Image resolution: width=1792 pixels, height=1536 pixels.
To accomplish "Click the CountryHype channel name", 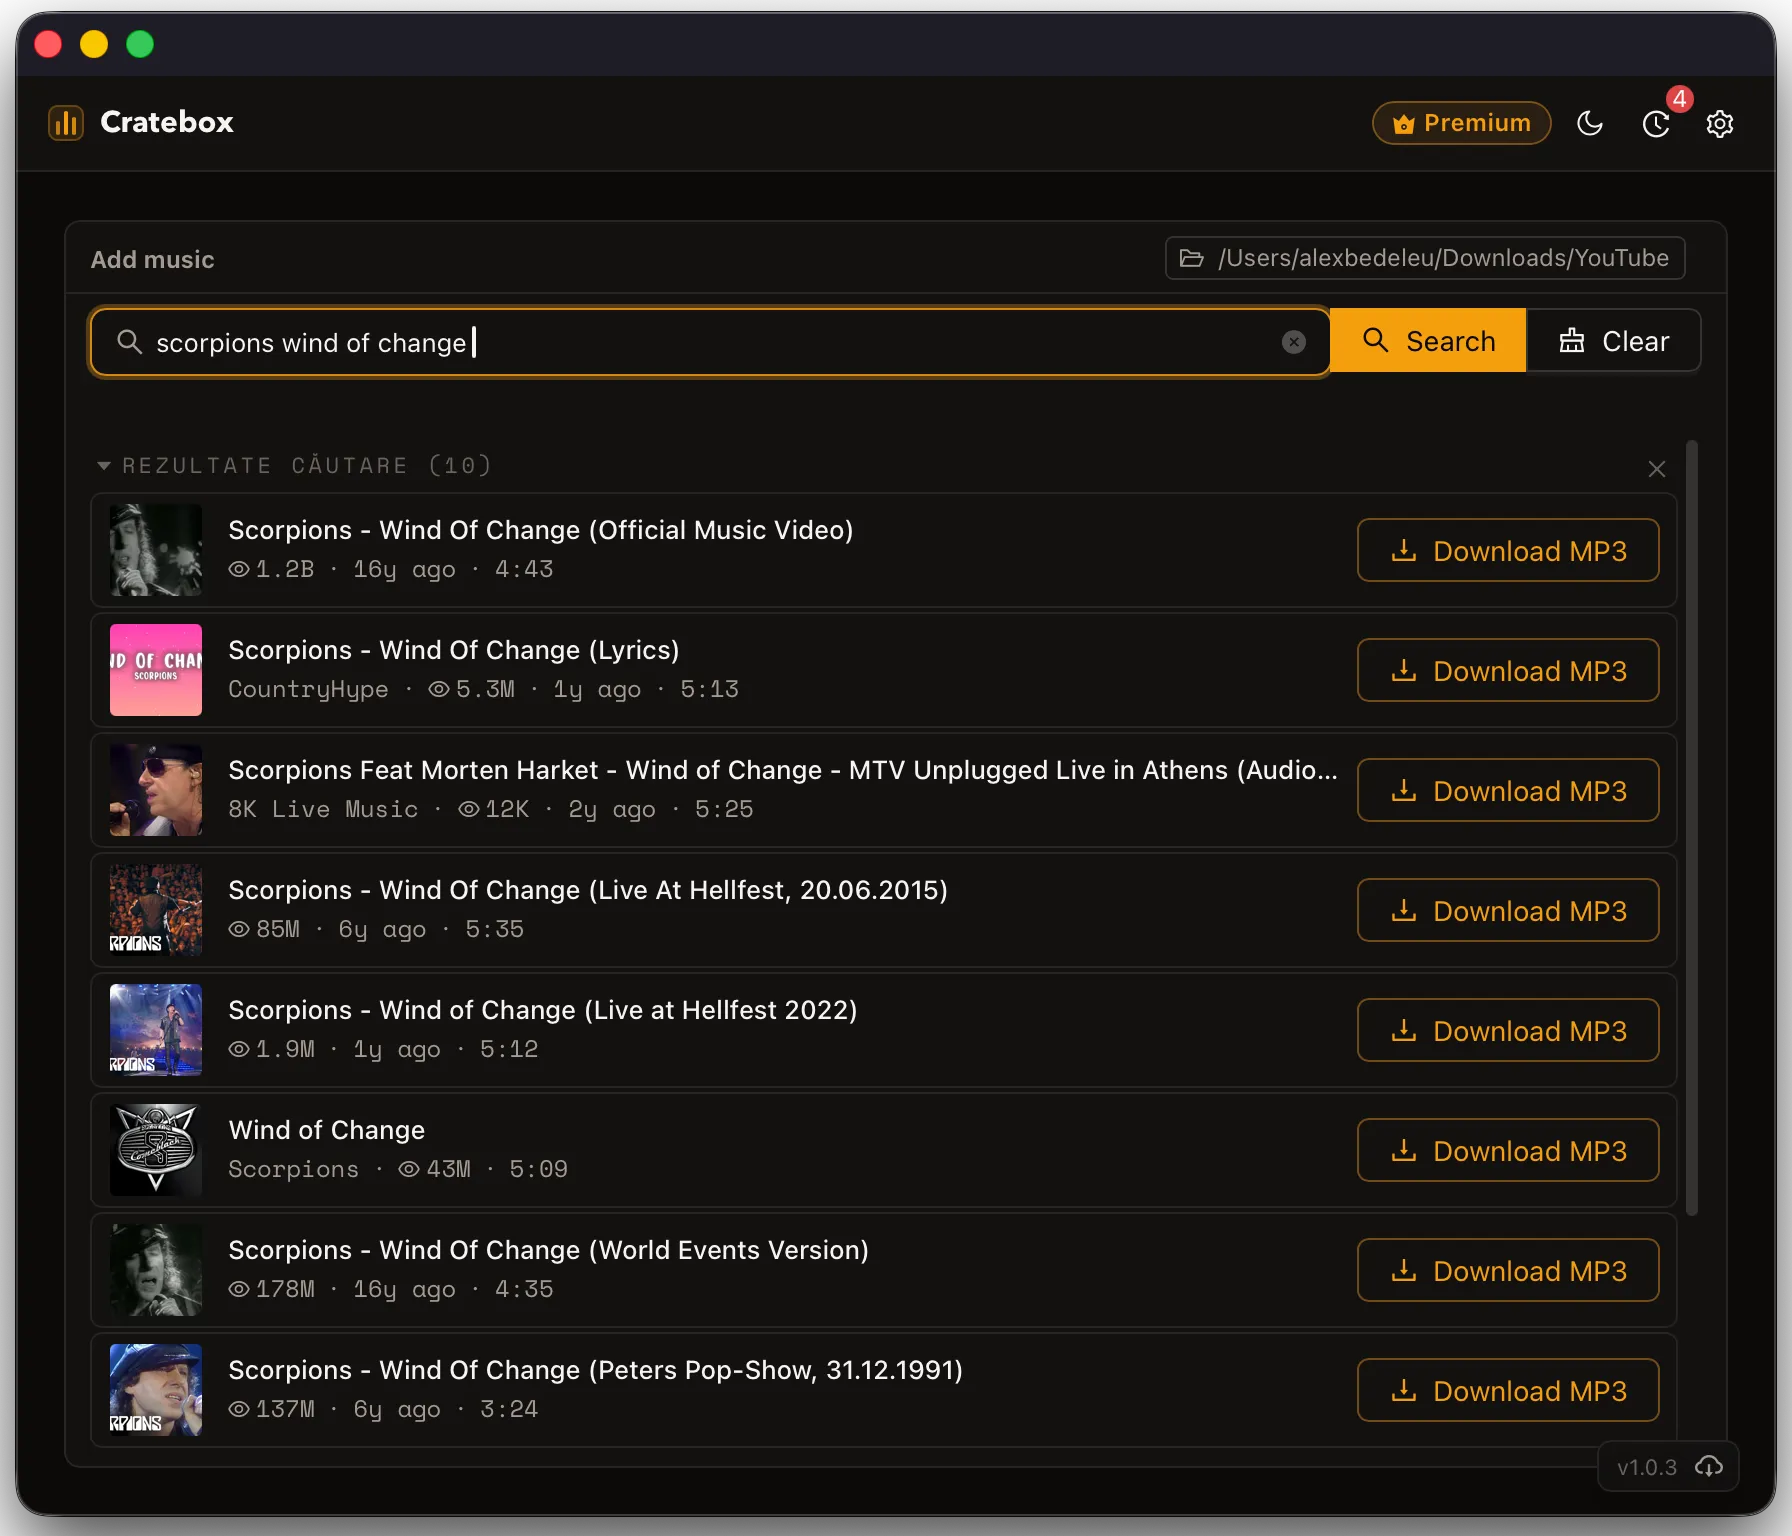I will 308,689.
